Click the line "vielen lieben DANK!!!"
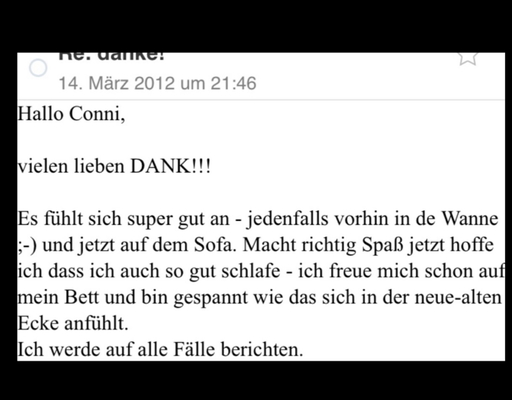 click(x=114, y=166)
